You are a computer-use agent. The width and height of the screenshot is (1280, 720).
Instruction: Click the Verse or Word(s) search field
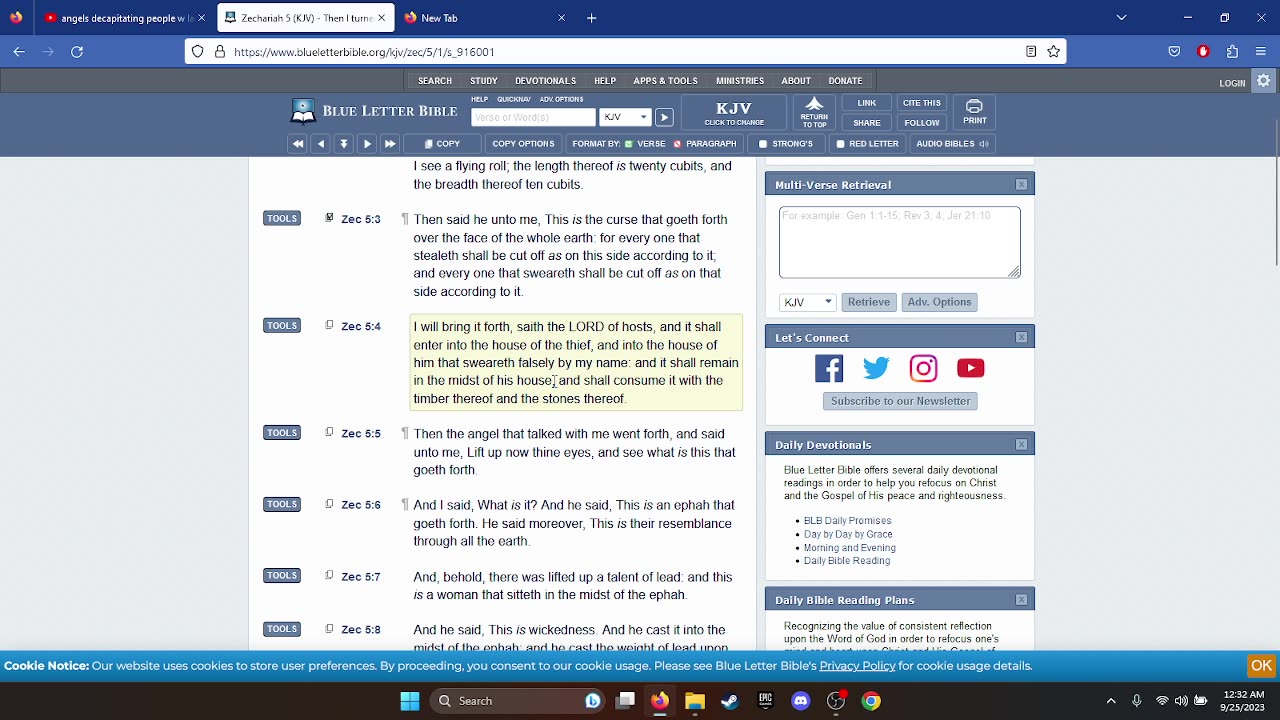pyautogui.click(x=533, y=117)
